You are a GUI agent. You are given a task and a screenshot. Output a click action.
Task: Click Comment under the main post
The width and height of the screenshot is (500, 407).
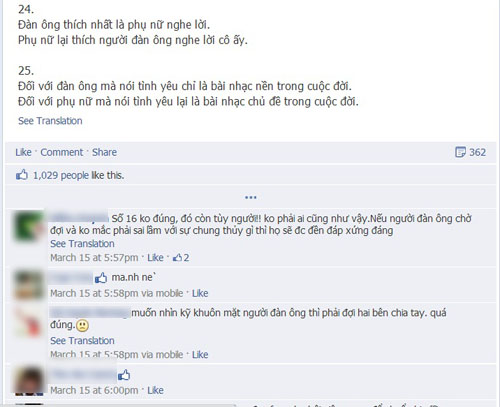click(x=62, y=152)
